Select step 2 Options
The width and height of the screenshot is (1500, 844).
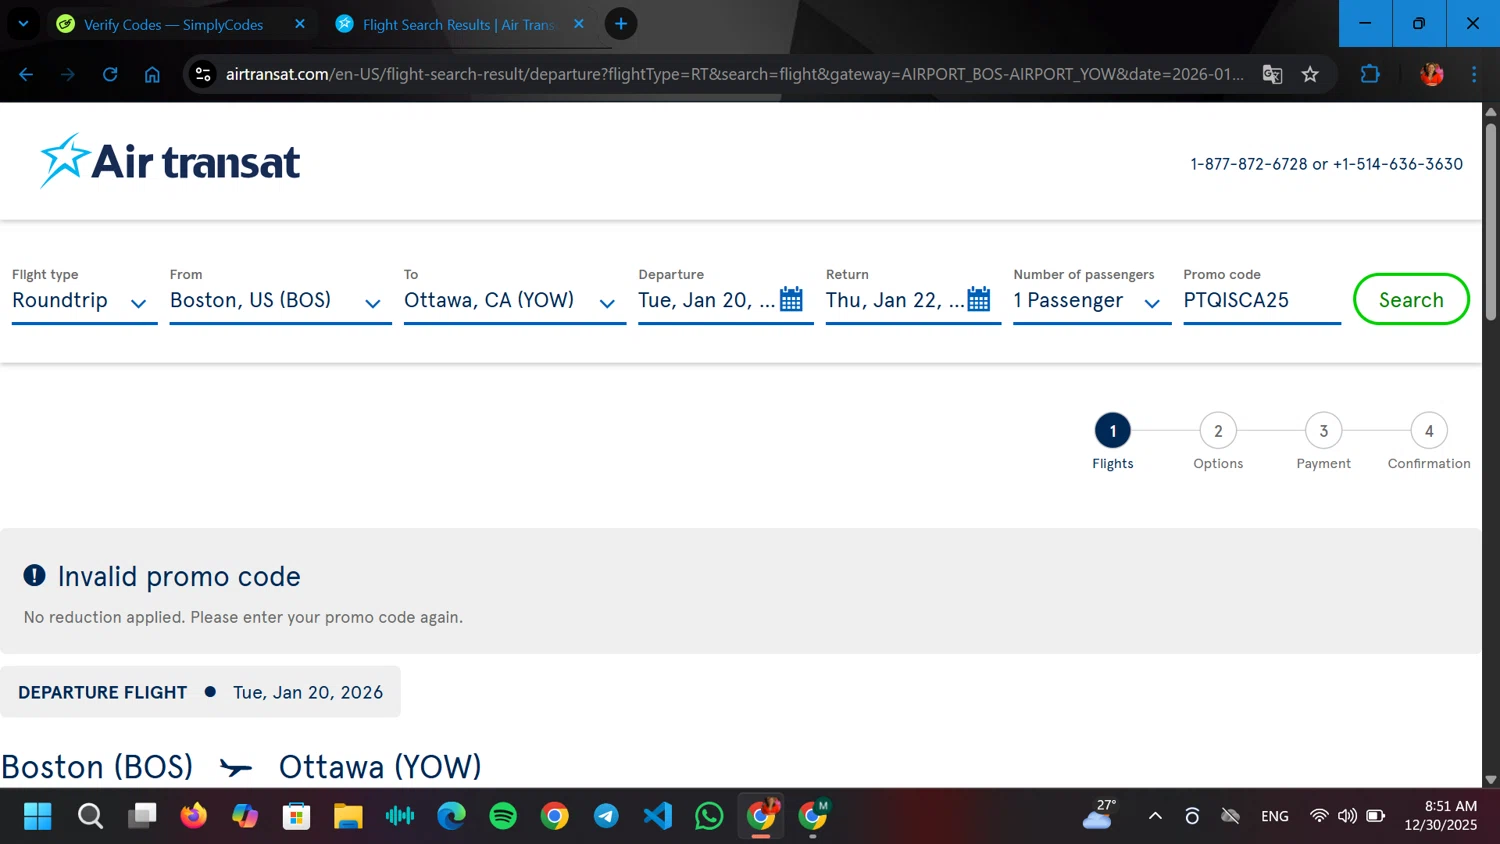click(x=1218, y=431)
